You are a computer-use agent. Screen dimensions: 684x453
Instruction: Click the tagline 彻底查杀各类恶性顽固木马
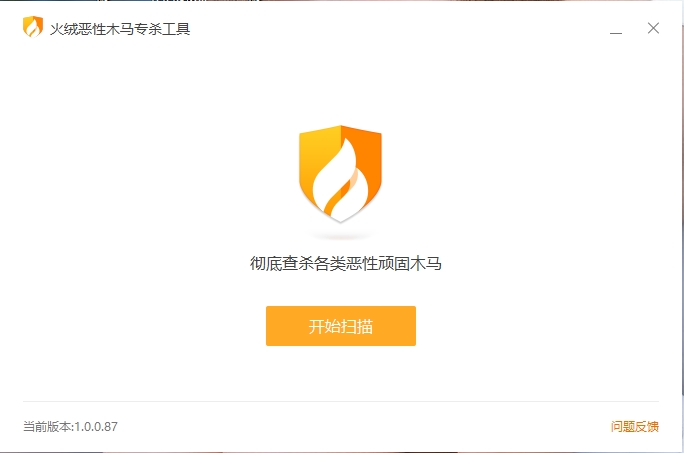(345, 264)
